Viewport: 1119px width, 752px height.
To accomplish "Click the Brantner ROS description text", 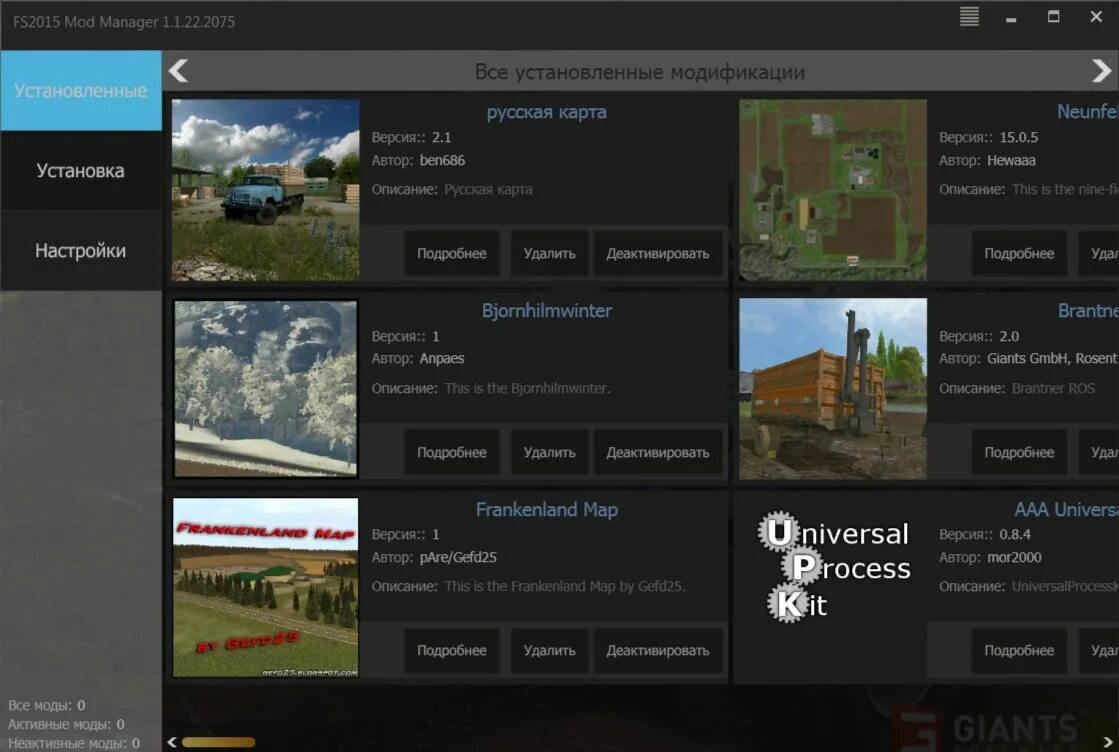I will point(1053,389).
